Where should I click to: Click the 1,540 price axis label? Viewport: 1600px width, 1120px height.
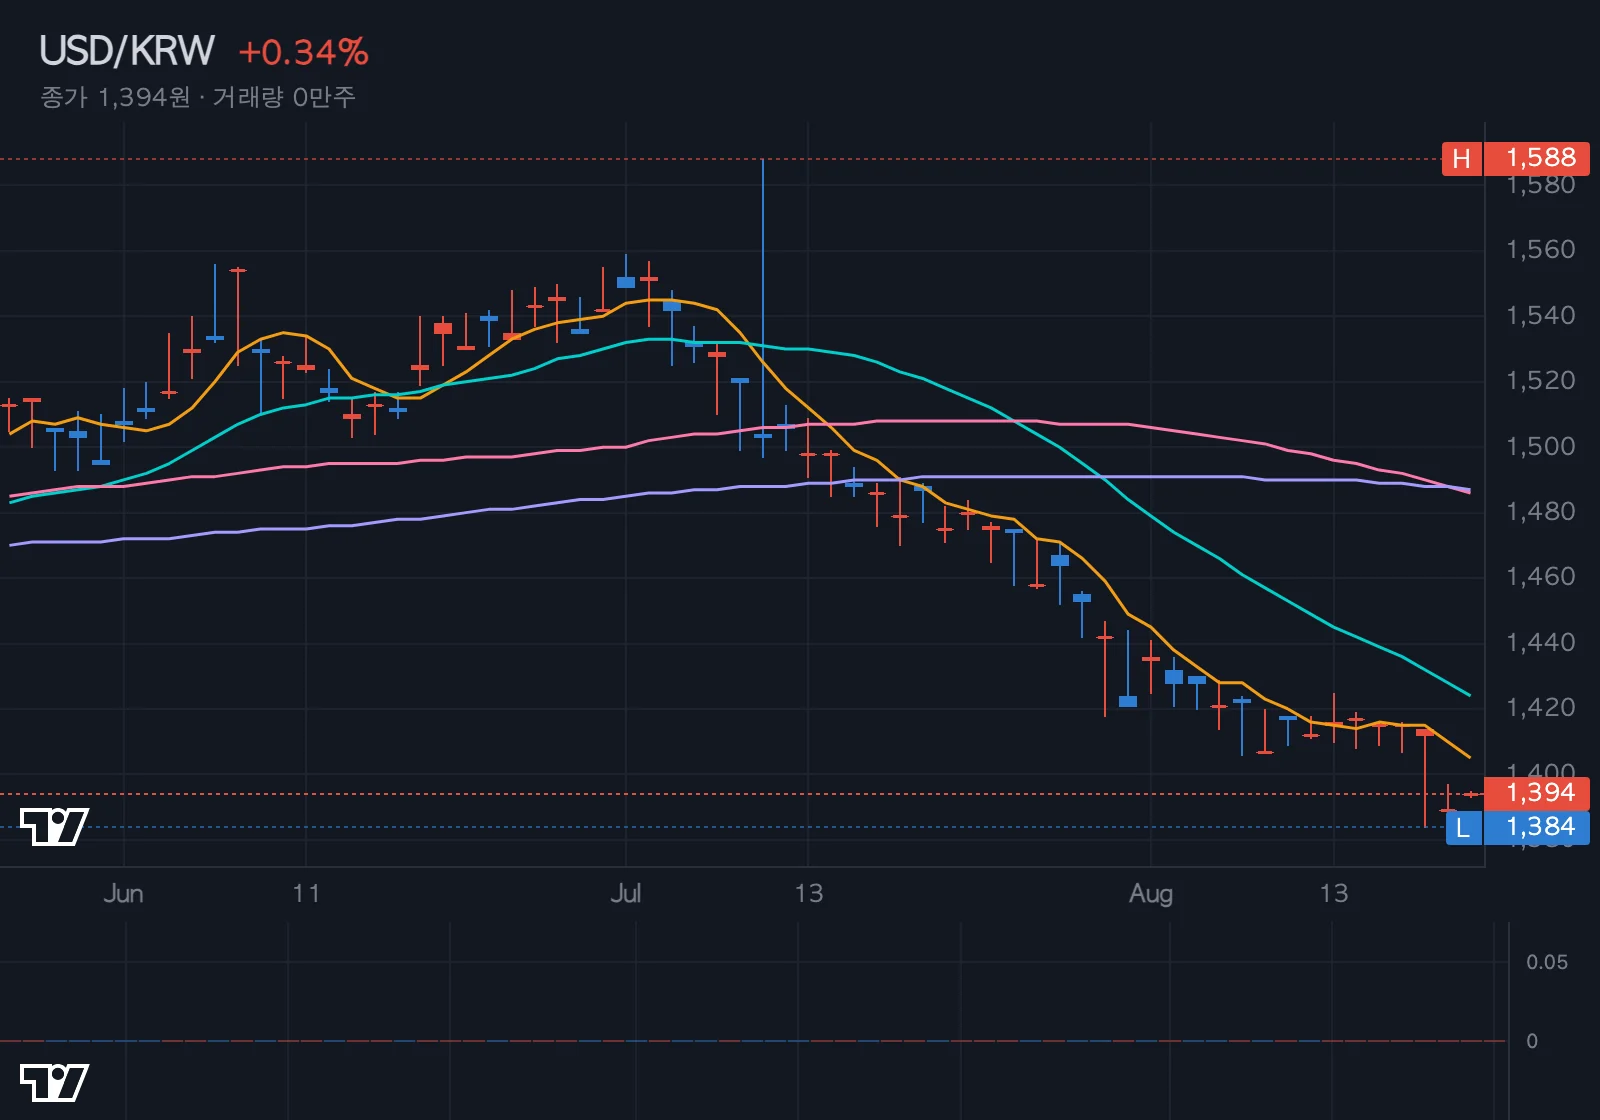[x=1540, y=315]
